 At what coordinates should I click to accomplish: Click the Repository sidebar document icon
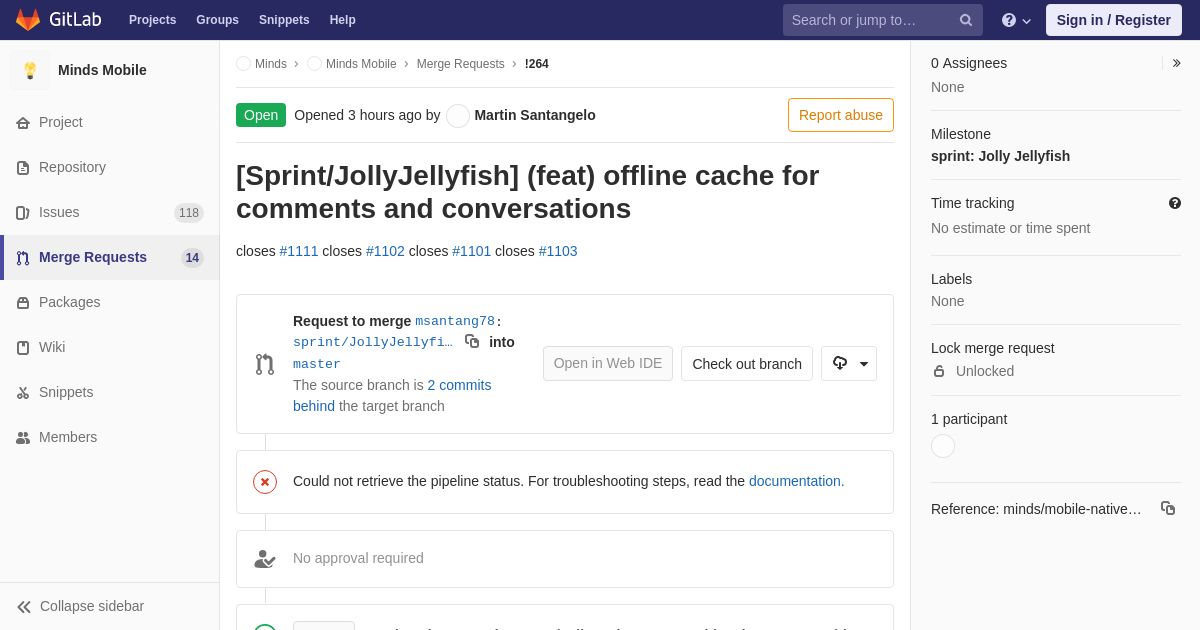pyautogui.click(x=23, y=168)
